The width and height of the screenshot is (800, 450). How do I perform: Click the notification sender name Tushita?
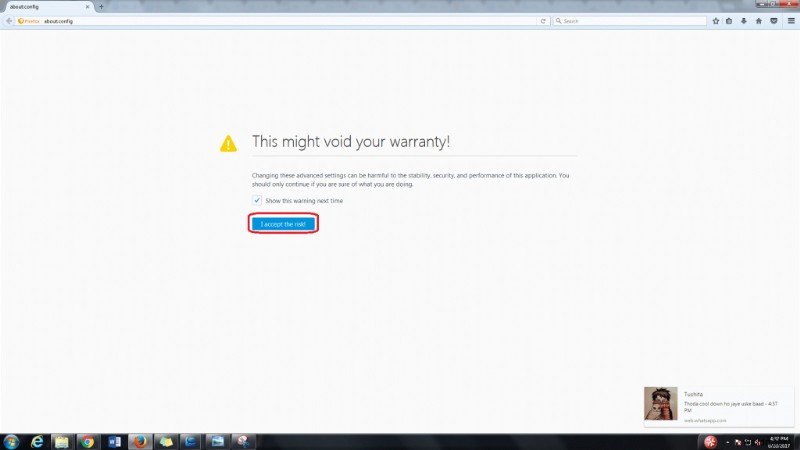693,394
